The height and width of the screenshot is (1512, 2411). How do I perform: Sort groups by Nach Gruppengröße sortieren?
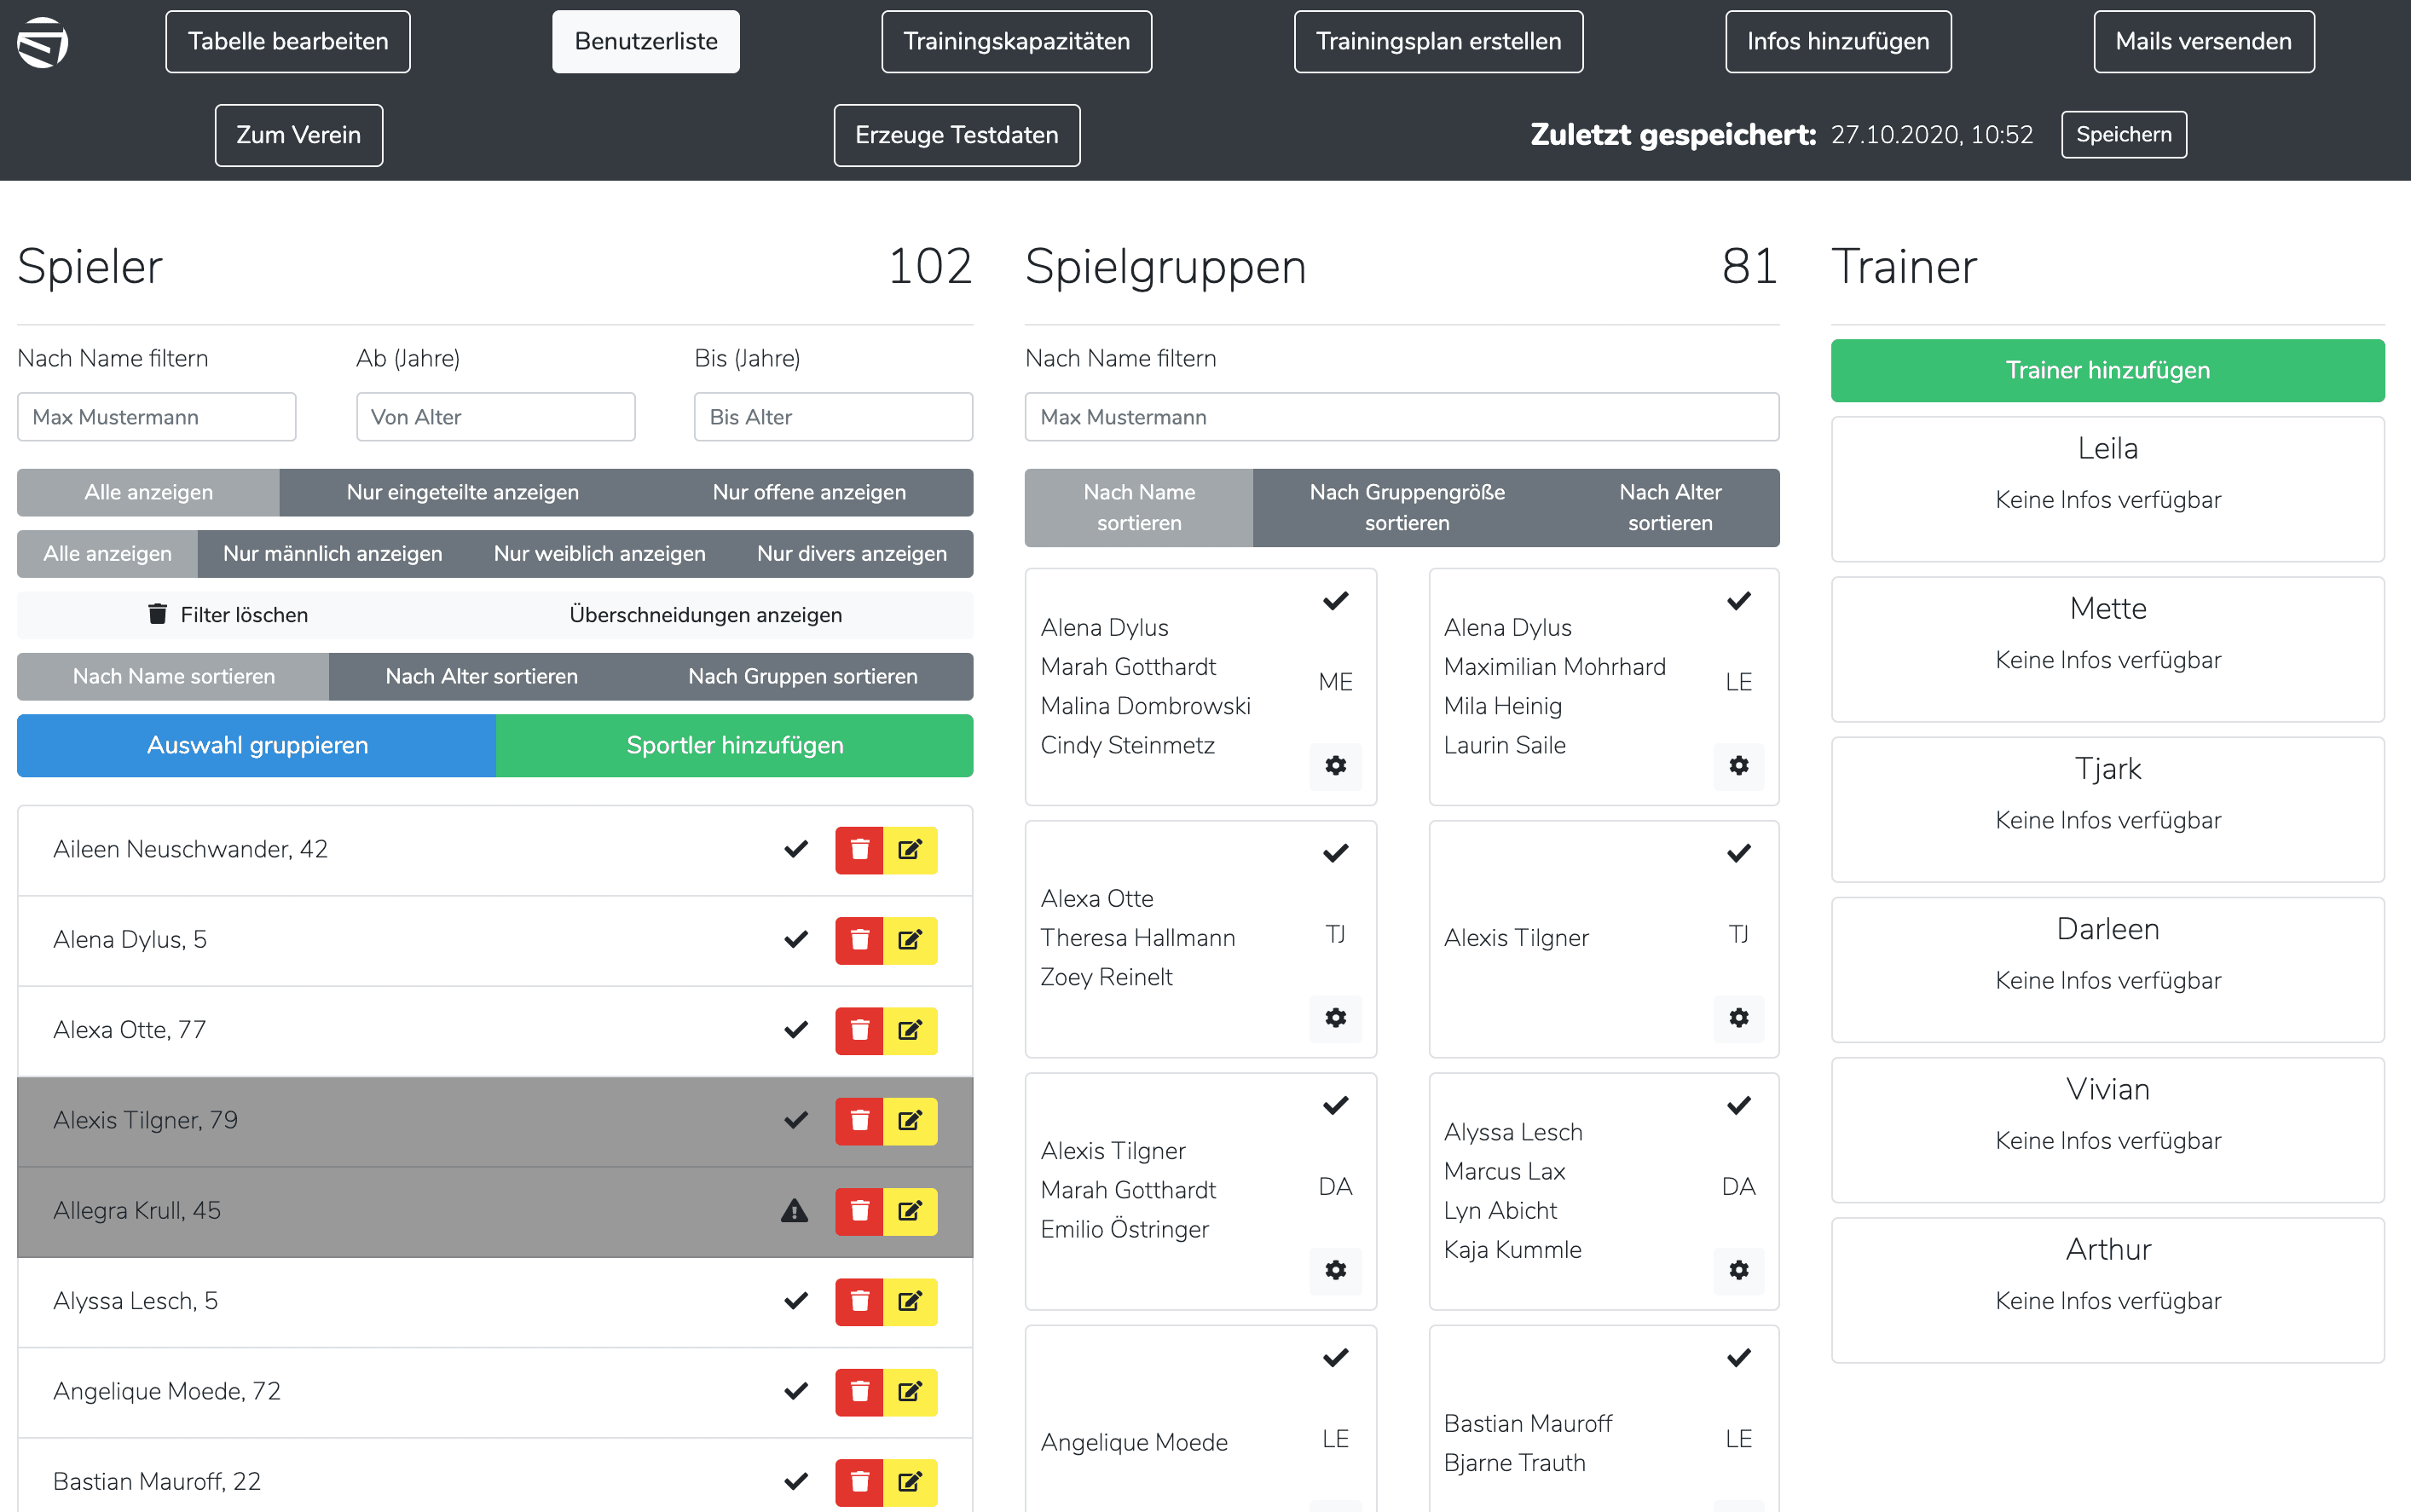click(x=1406, y=507)
